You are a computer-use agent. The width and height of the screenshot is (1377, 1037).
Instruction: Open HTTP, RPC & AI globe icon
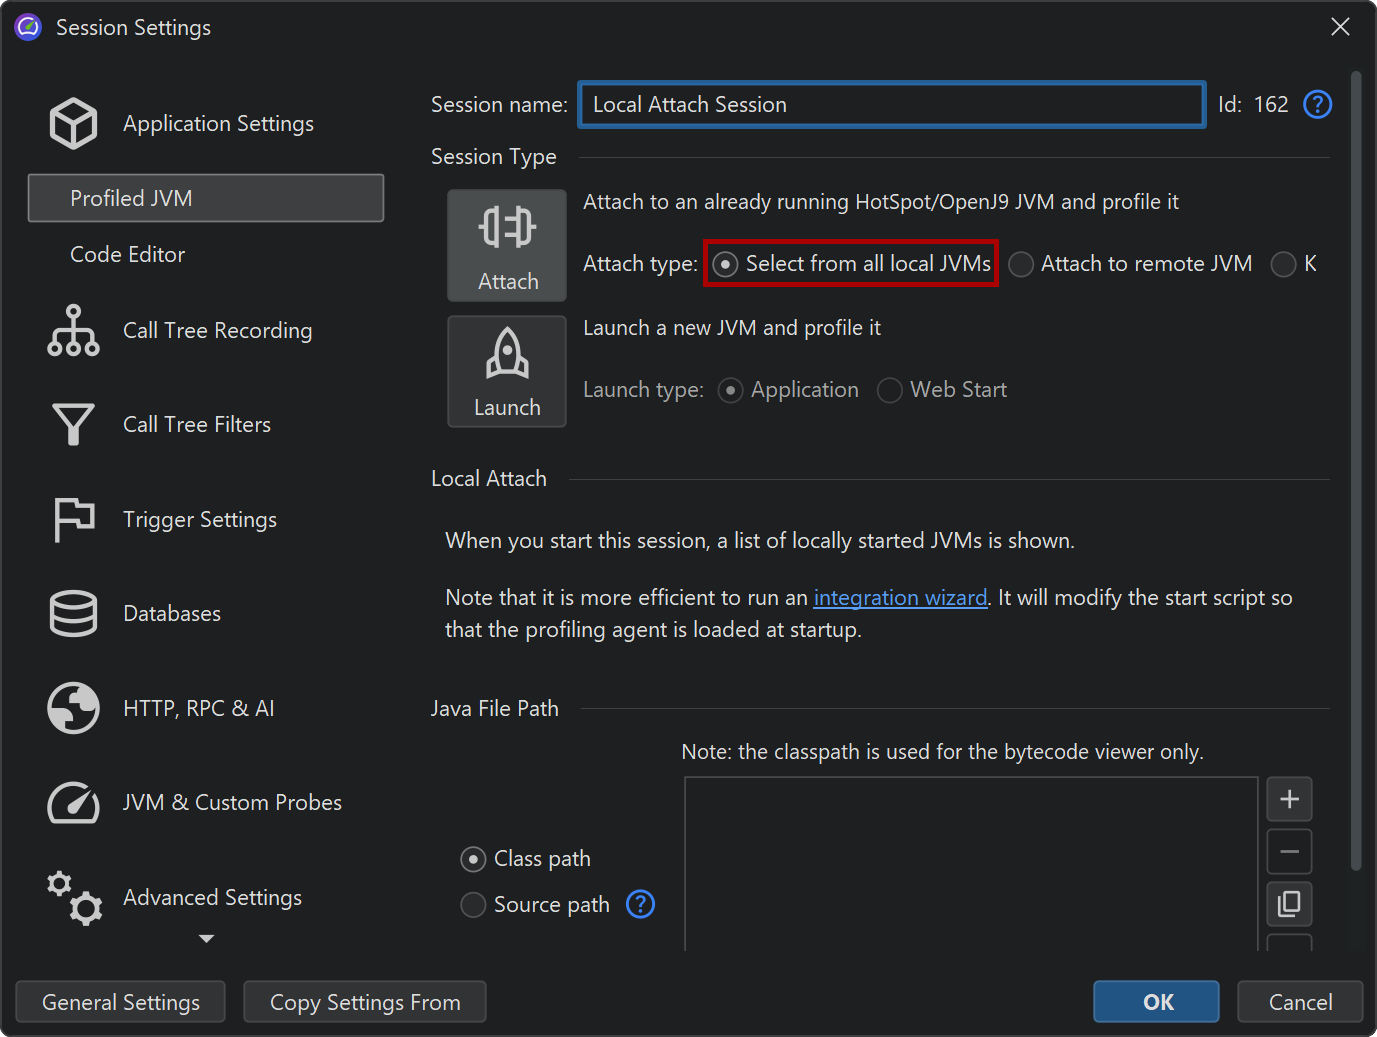(73, 708)
